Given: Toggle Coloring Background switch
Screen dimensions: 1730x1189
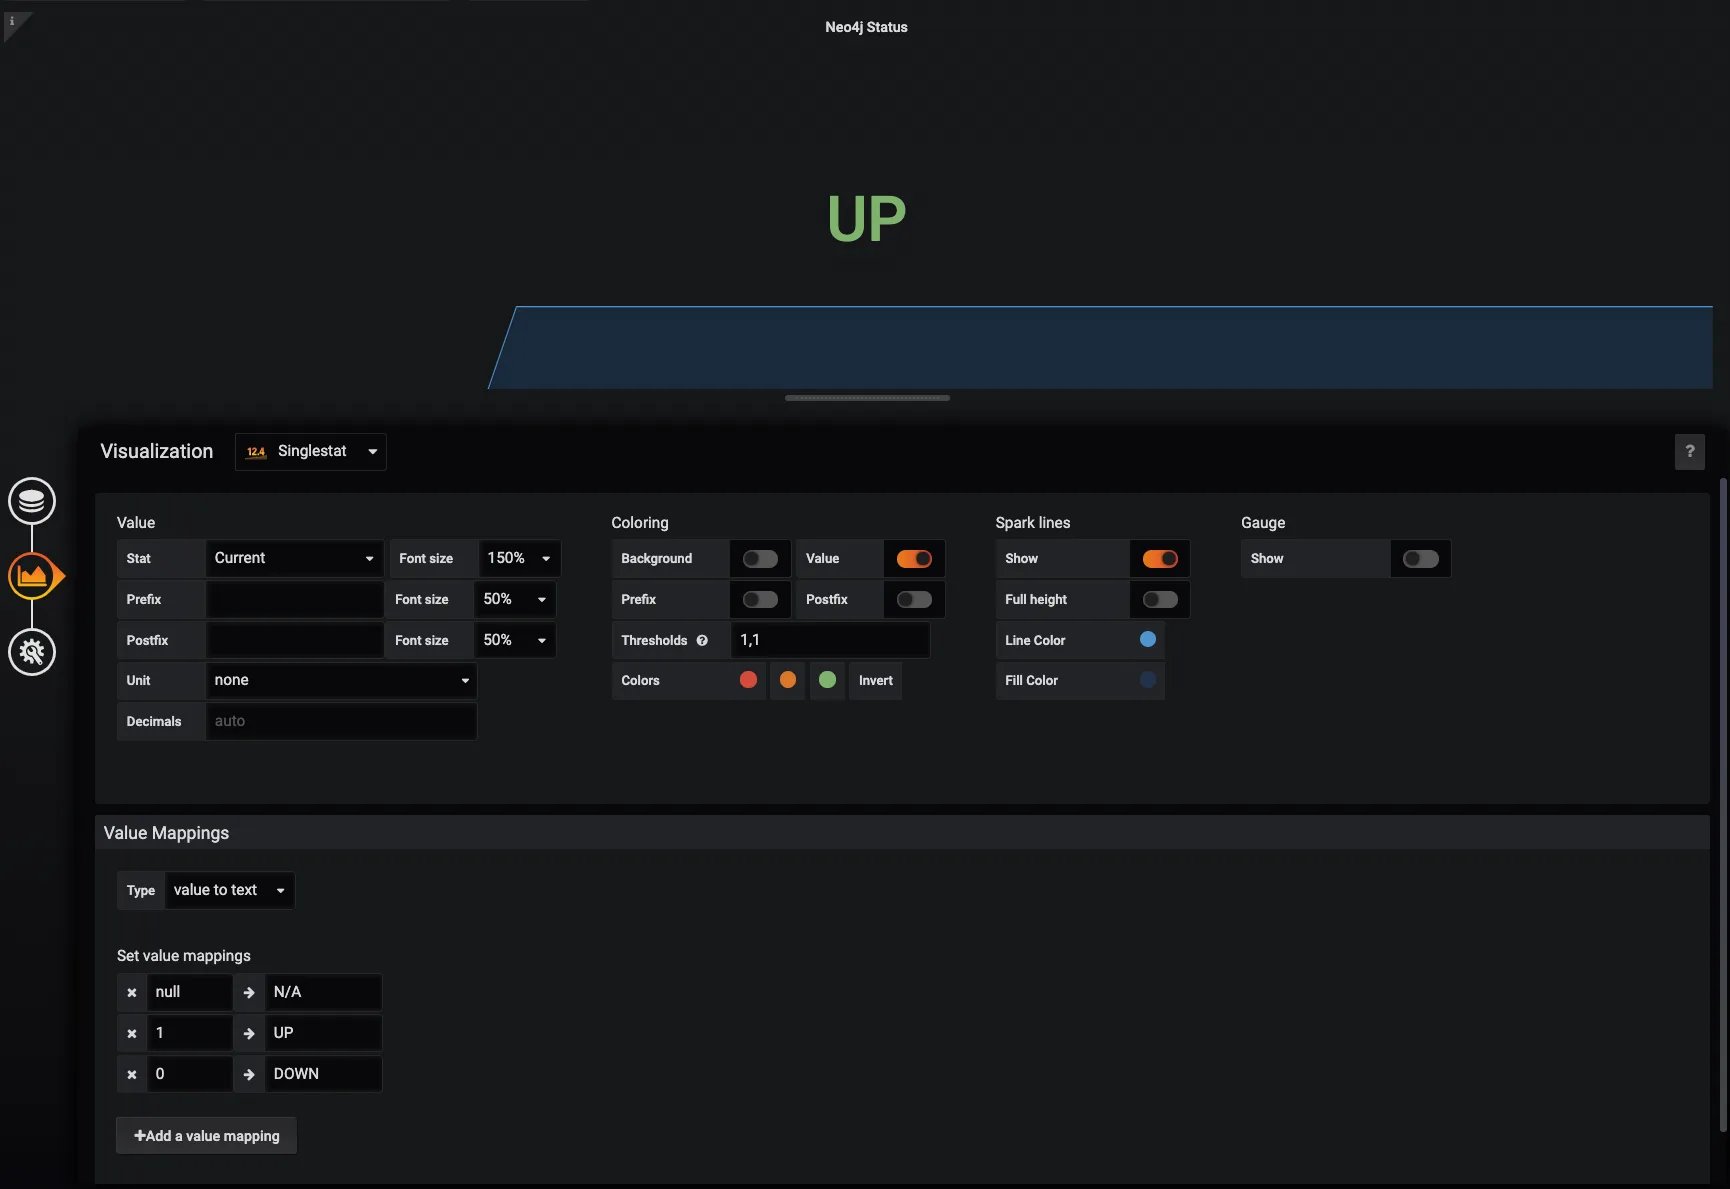Looking at the screenshot, I should (x=760, y=559).
